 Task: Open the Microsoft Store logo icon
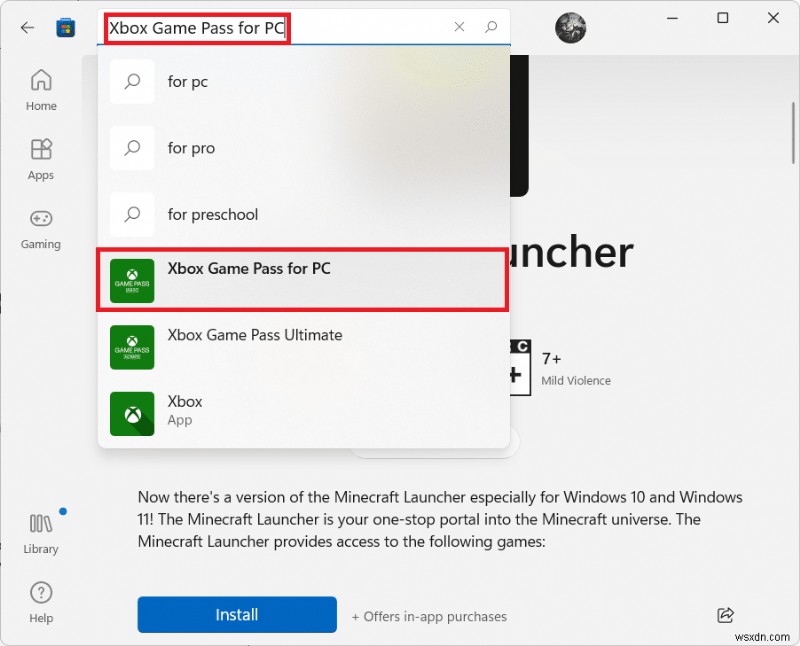coord(65,28)
